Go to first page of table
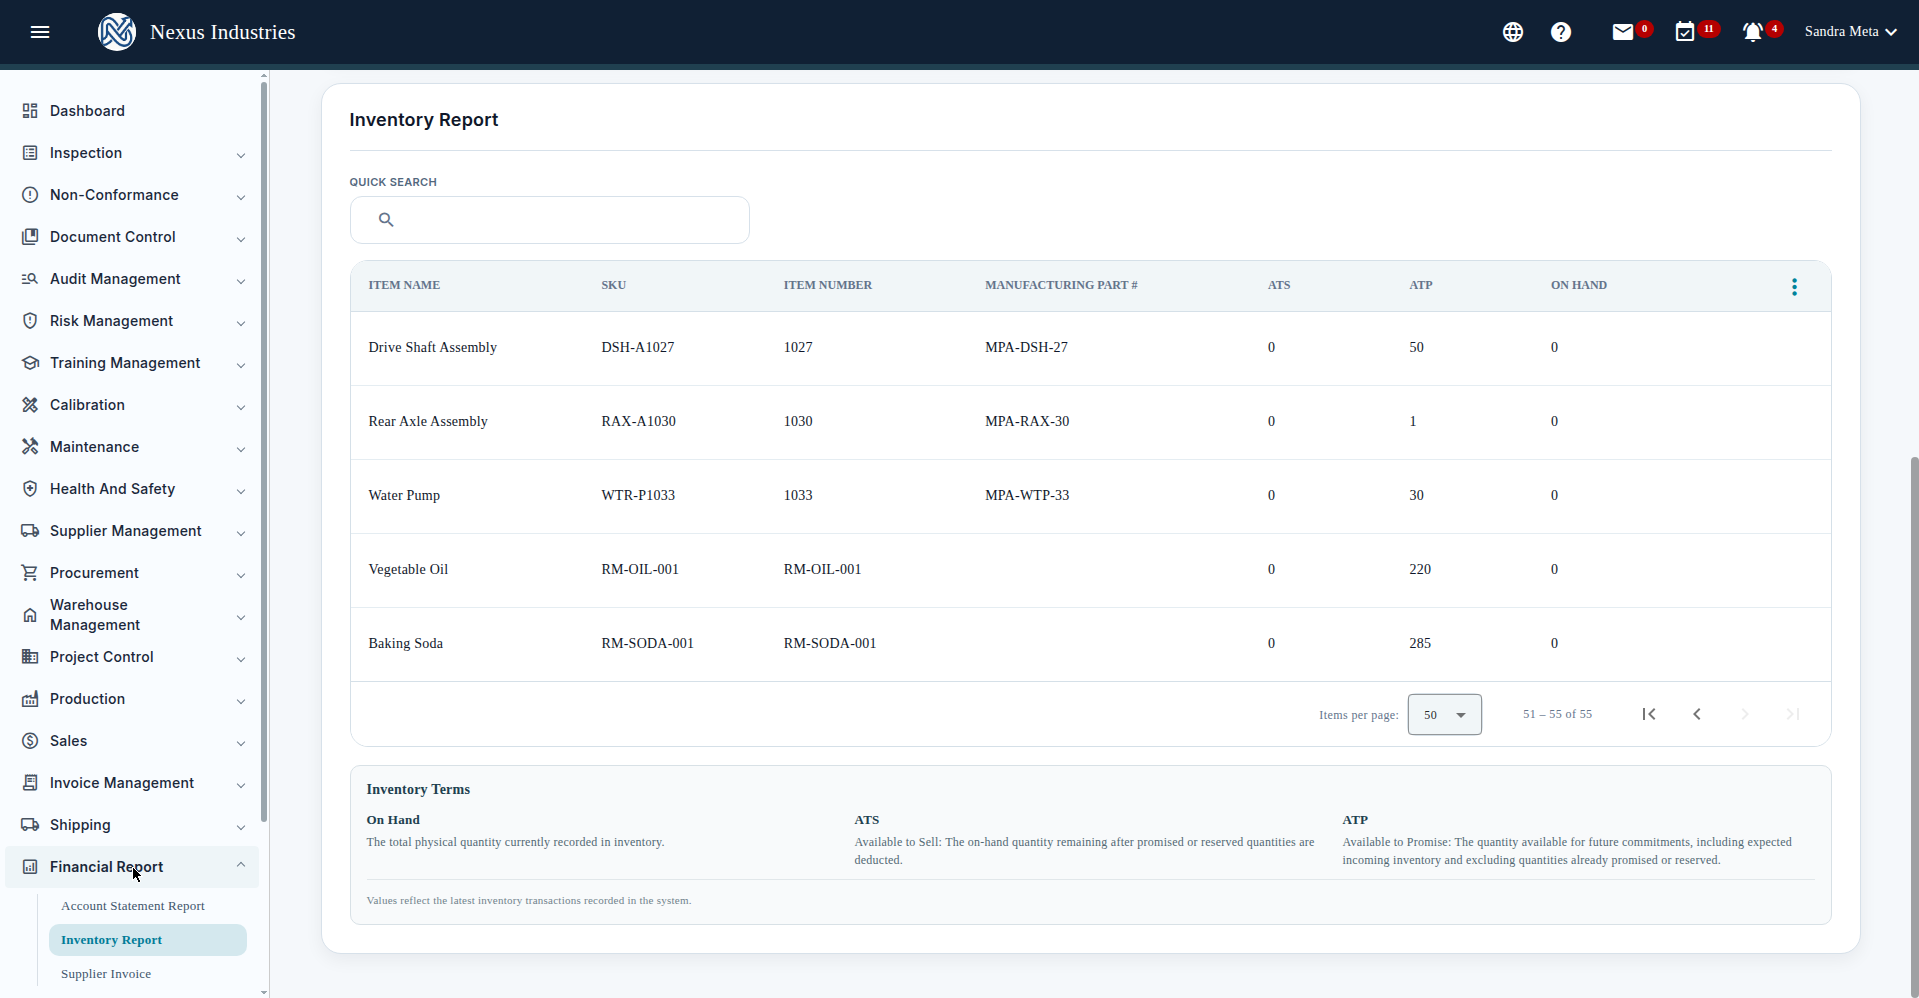1919x998 pixels. tap(1649, 714)
